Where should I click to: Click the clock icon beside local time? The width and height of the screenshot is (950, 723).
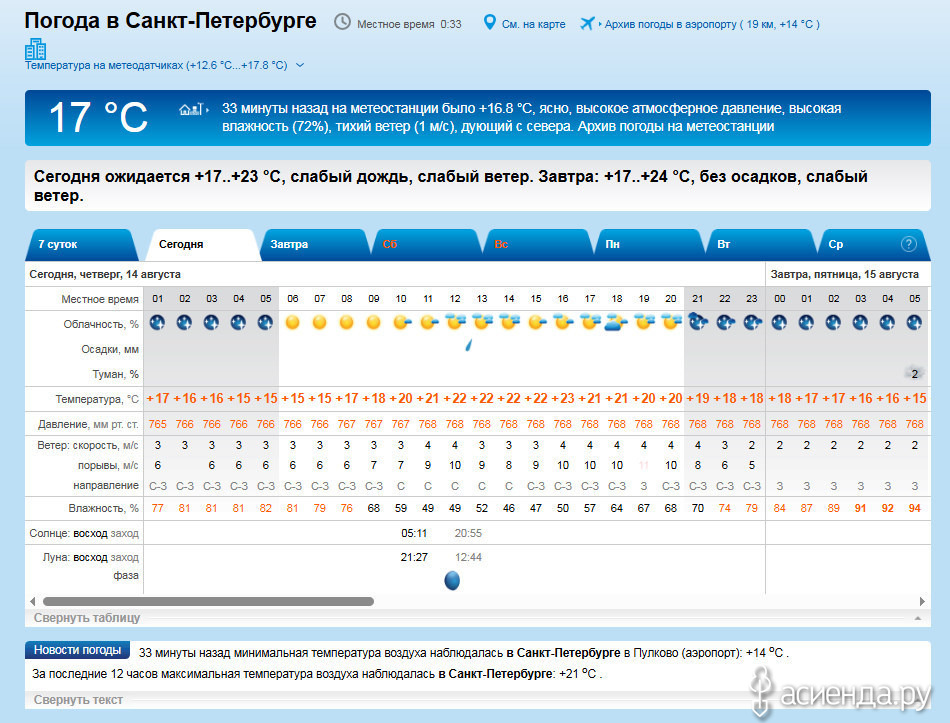tap(342, 22)
